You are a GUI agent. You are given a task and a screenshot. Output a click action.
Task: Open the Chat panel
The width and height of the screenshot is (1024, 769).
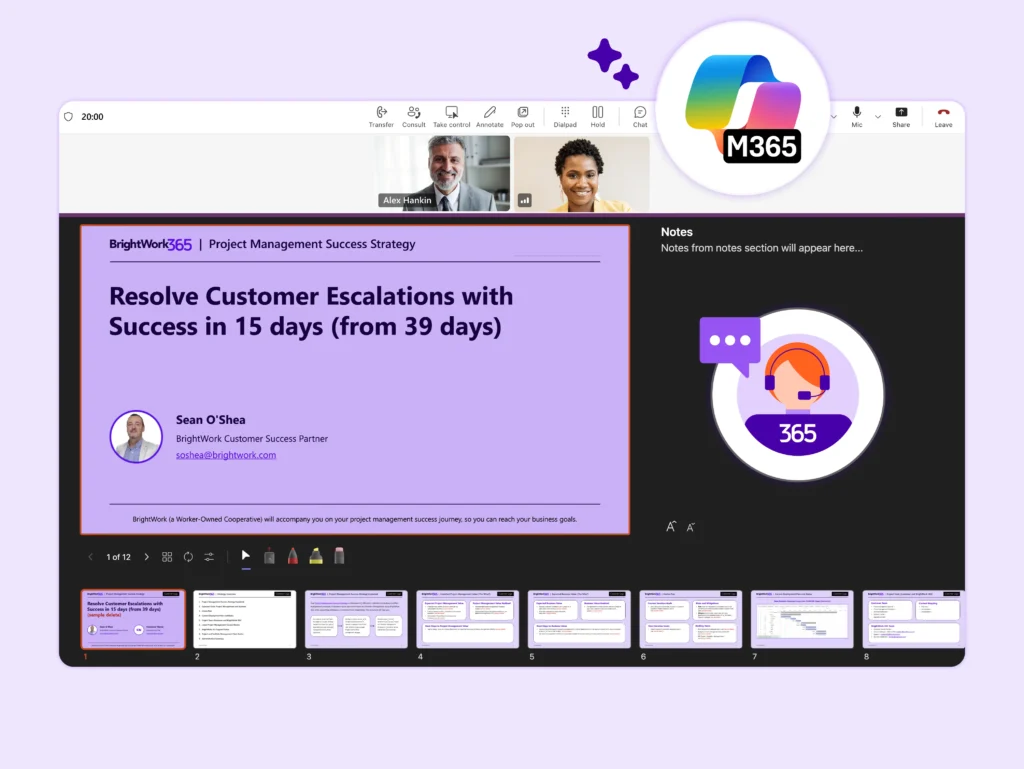click(640, 116)
